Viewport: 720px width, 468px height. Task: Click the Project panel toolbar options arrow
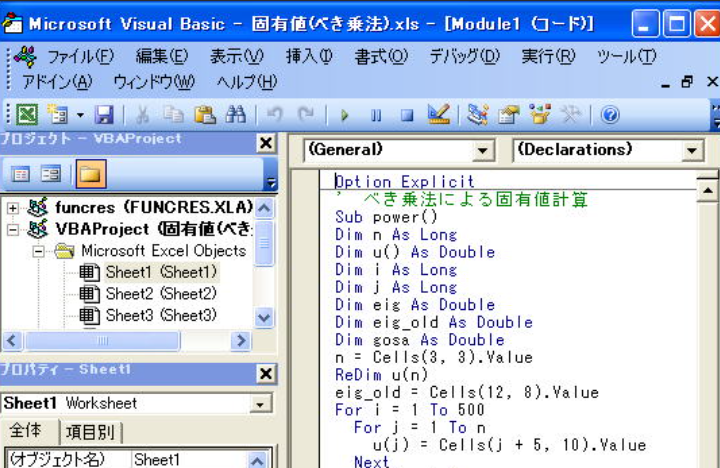(x=271, y=184)
